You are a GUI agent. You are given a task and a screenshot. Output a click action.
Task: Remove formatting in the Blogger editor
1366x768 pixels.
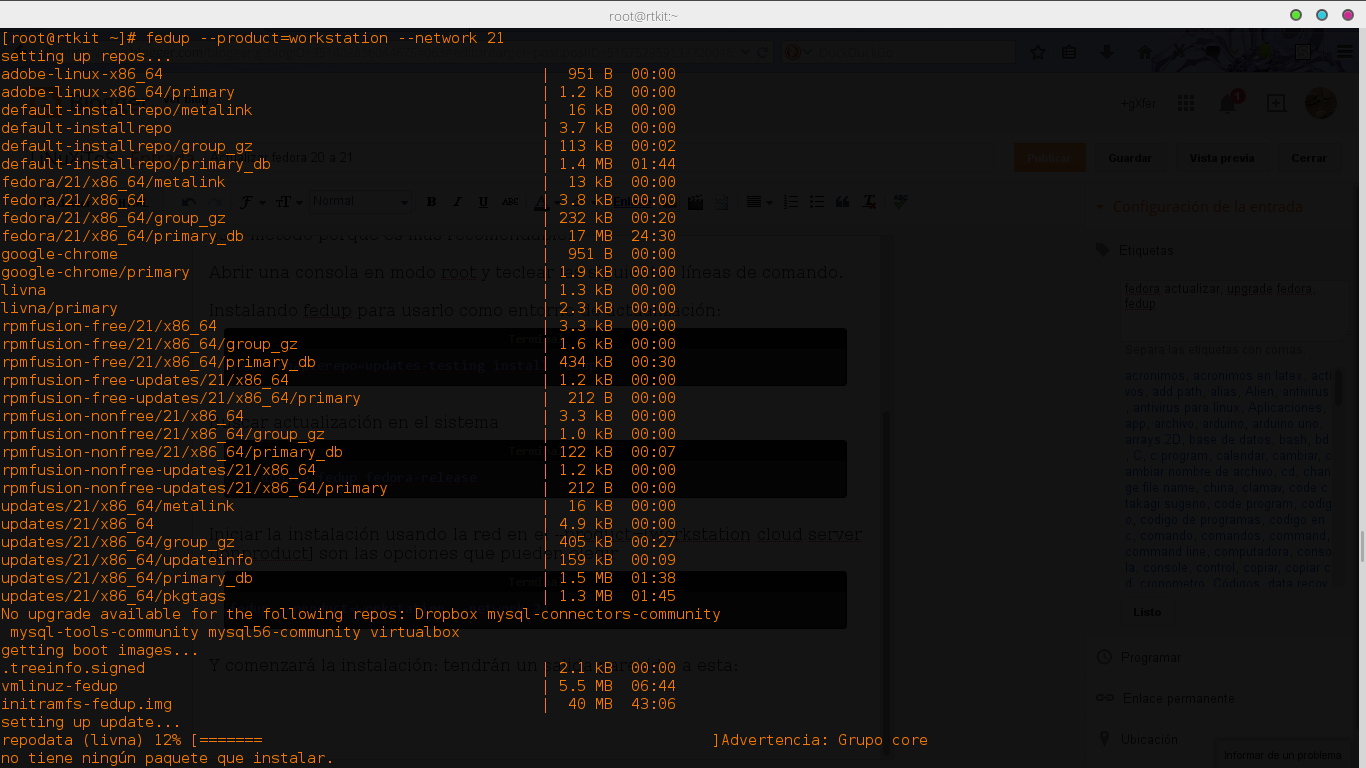[870, 202]
